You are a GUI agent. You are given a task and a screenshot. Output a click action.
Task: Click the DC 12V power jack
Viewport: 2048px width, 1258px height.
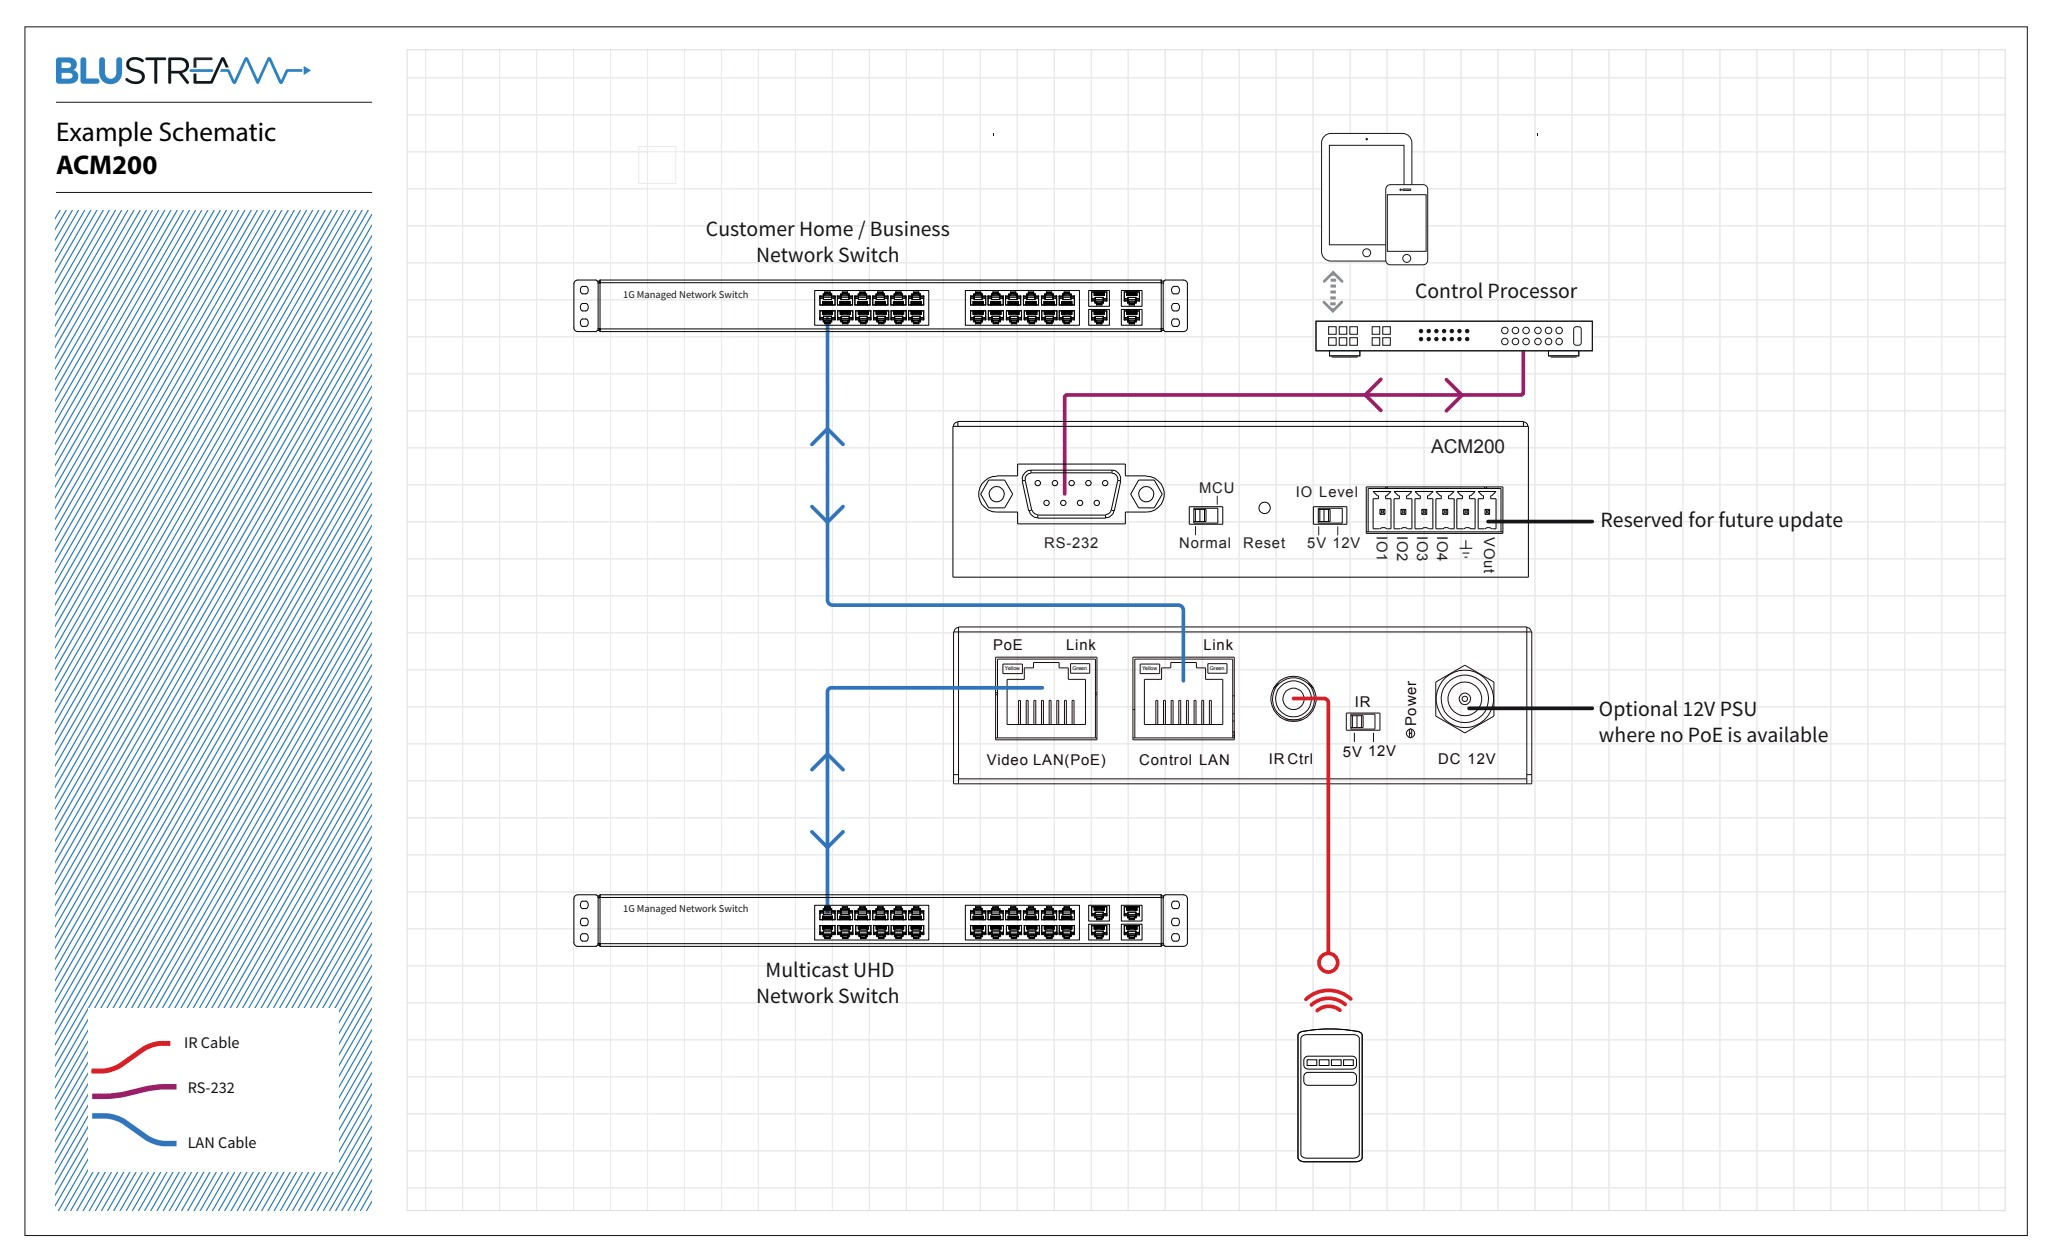[x=1464, y=699]
